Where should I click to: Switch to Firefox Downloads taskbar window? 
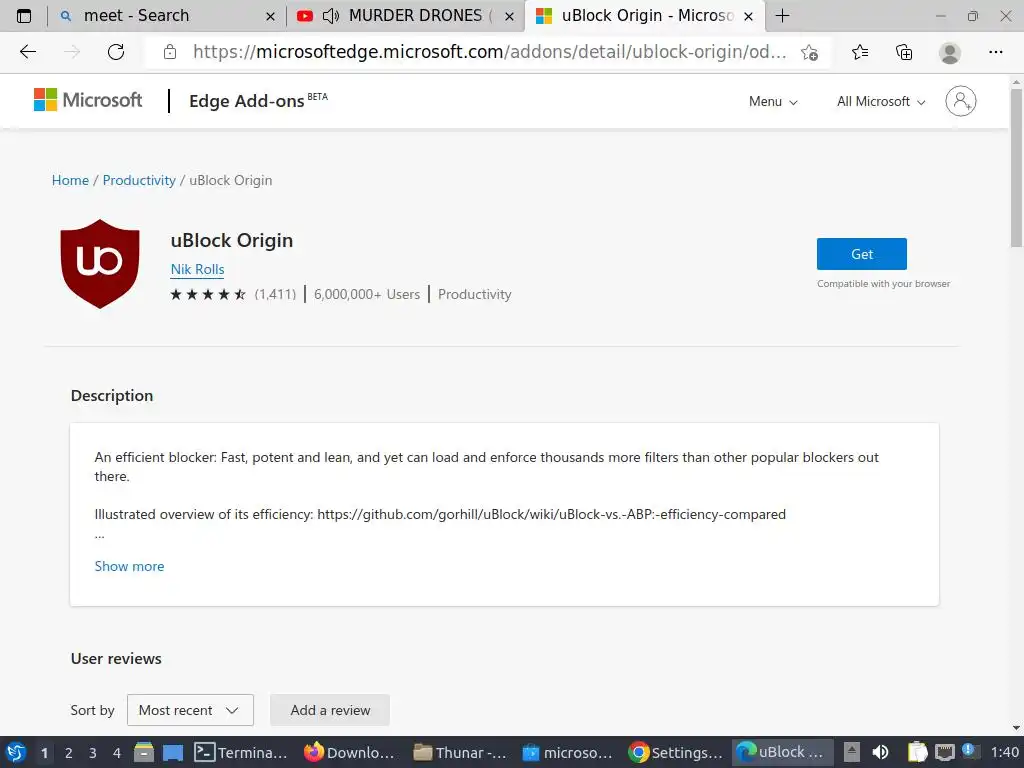350,752
